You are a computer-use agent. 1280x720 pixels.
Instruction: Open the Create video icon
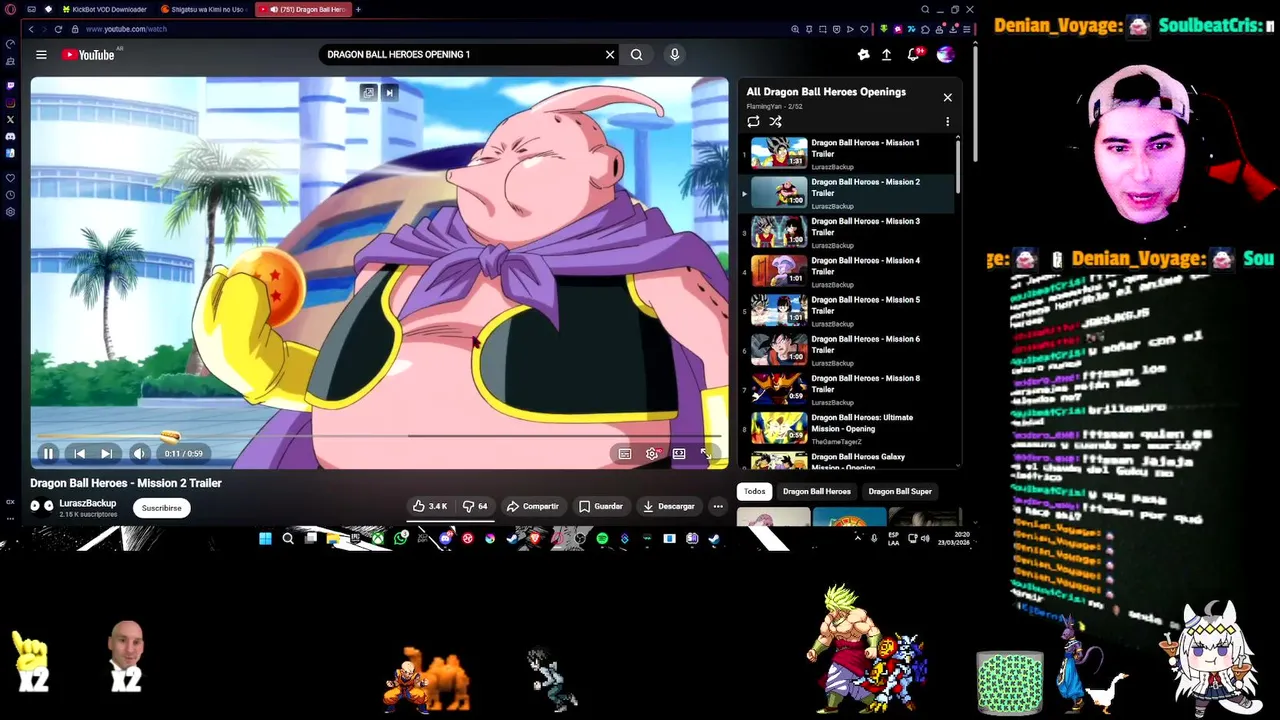[x=886, y=55]
